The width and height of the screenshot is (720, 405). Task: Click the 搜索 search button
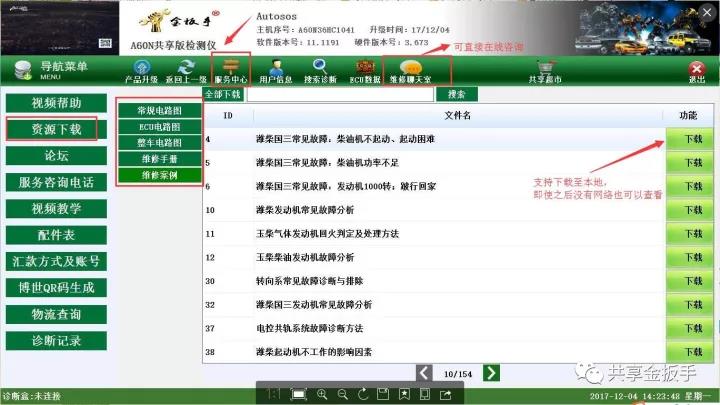coord(456,94)
